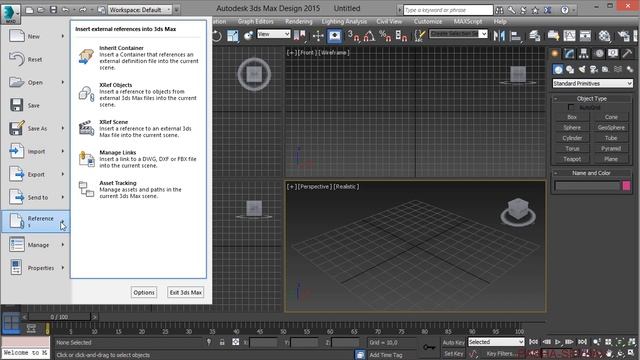Choose Asset Tracking from Reference menu
This screenshot has width=640, height=360.
138,189
